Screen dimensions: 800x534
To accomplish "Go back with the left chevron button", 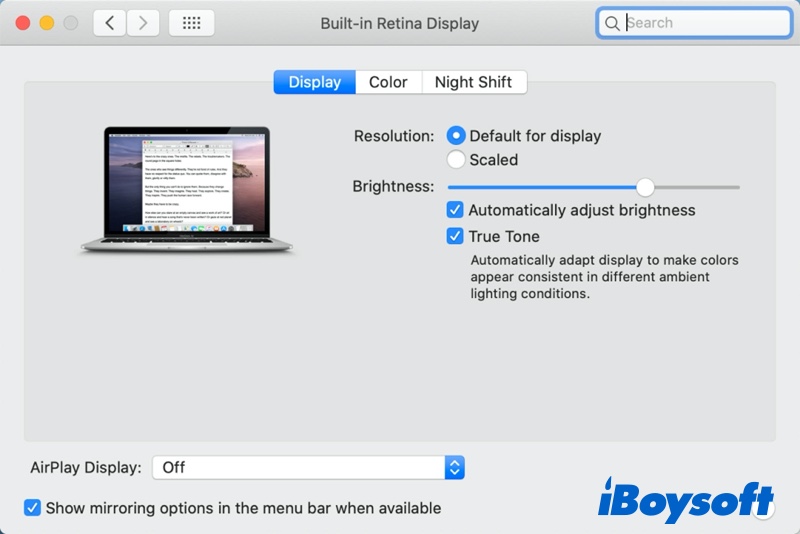I will tap(109, 23).
